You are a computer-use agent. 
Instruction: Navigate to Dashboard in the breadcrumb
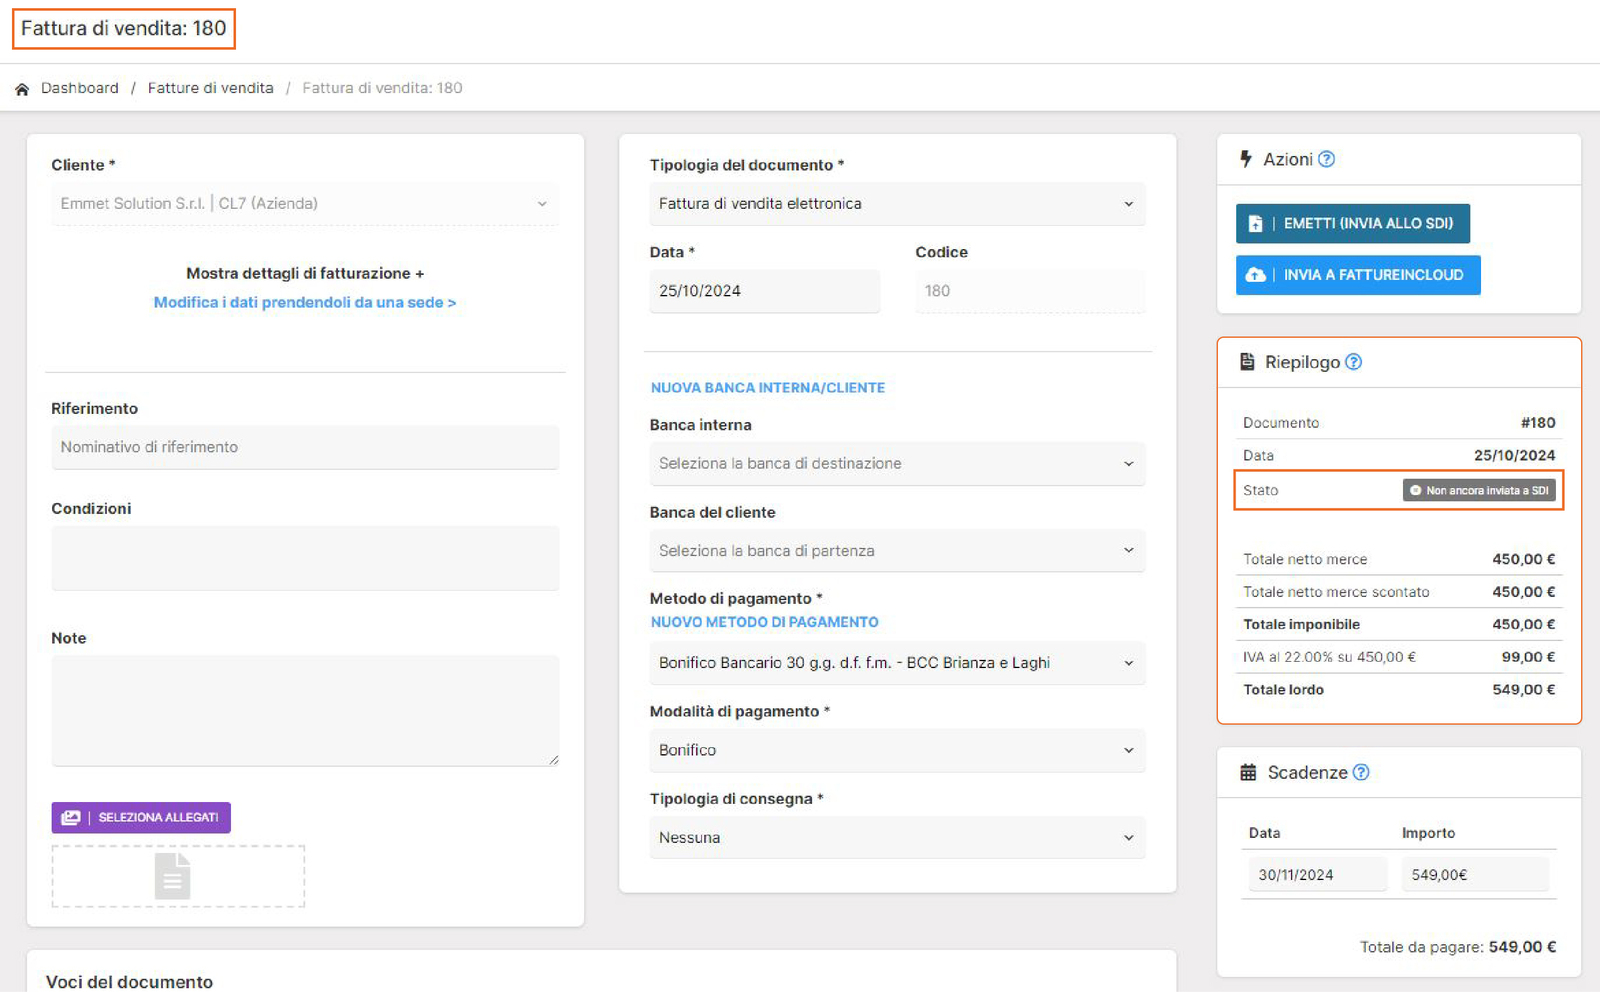coord(79,88)
